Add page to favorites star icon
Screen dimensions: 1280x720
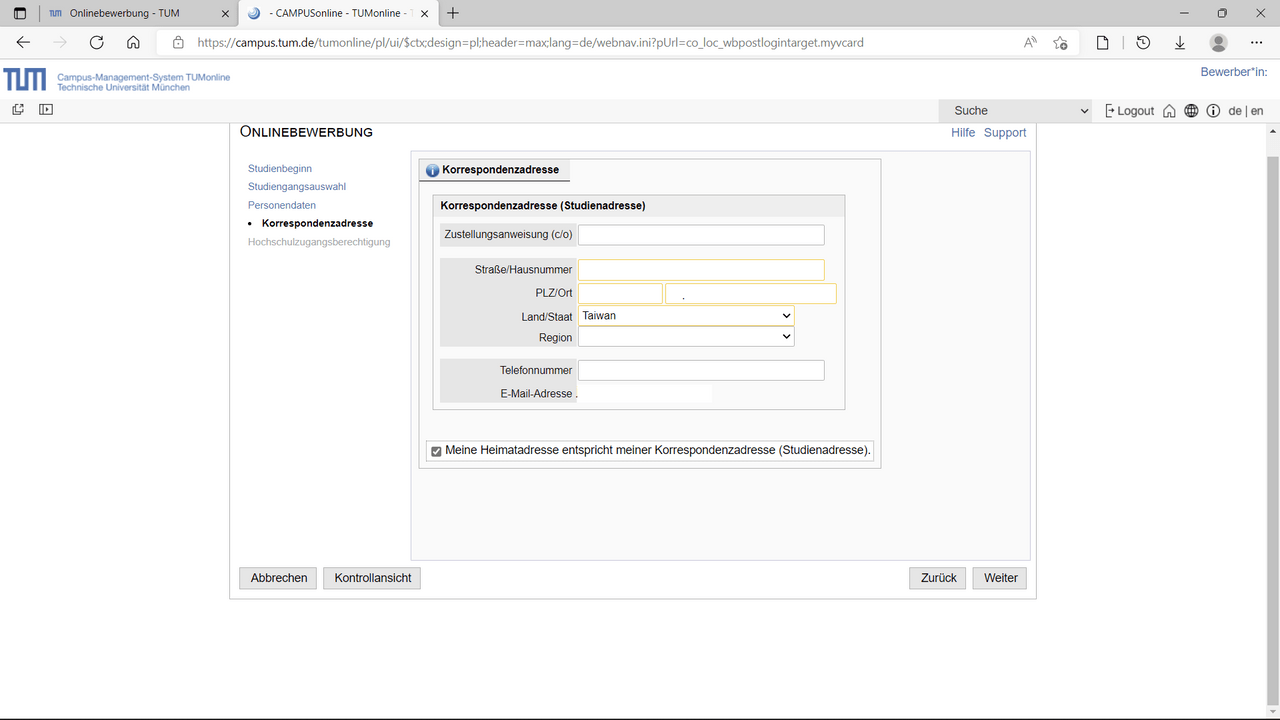click(1061, 43)
